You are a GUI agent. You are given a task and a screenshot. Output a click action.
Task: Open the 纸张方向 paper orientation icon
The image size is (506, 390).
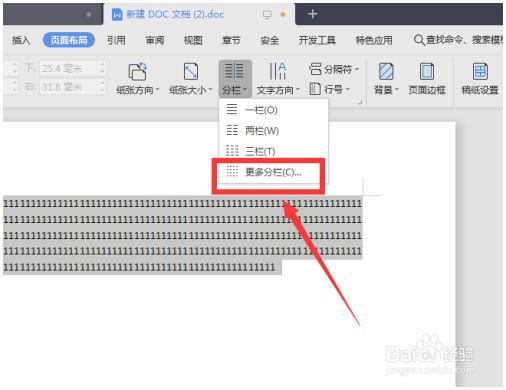(137, 71)
